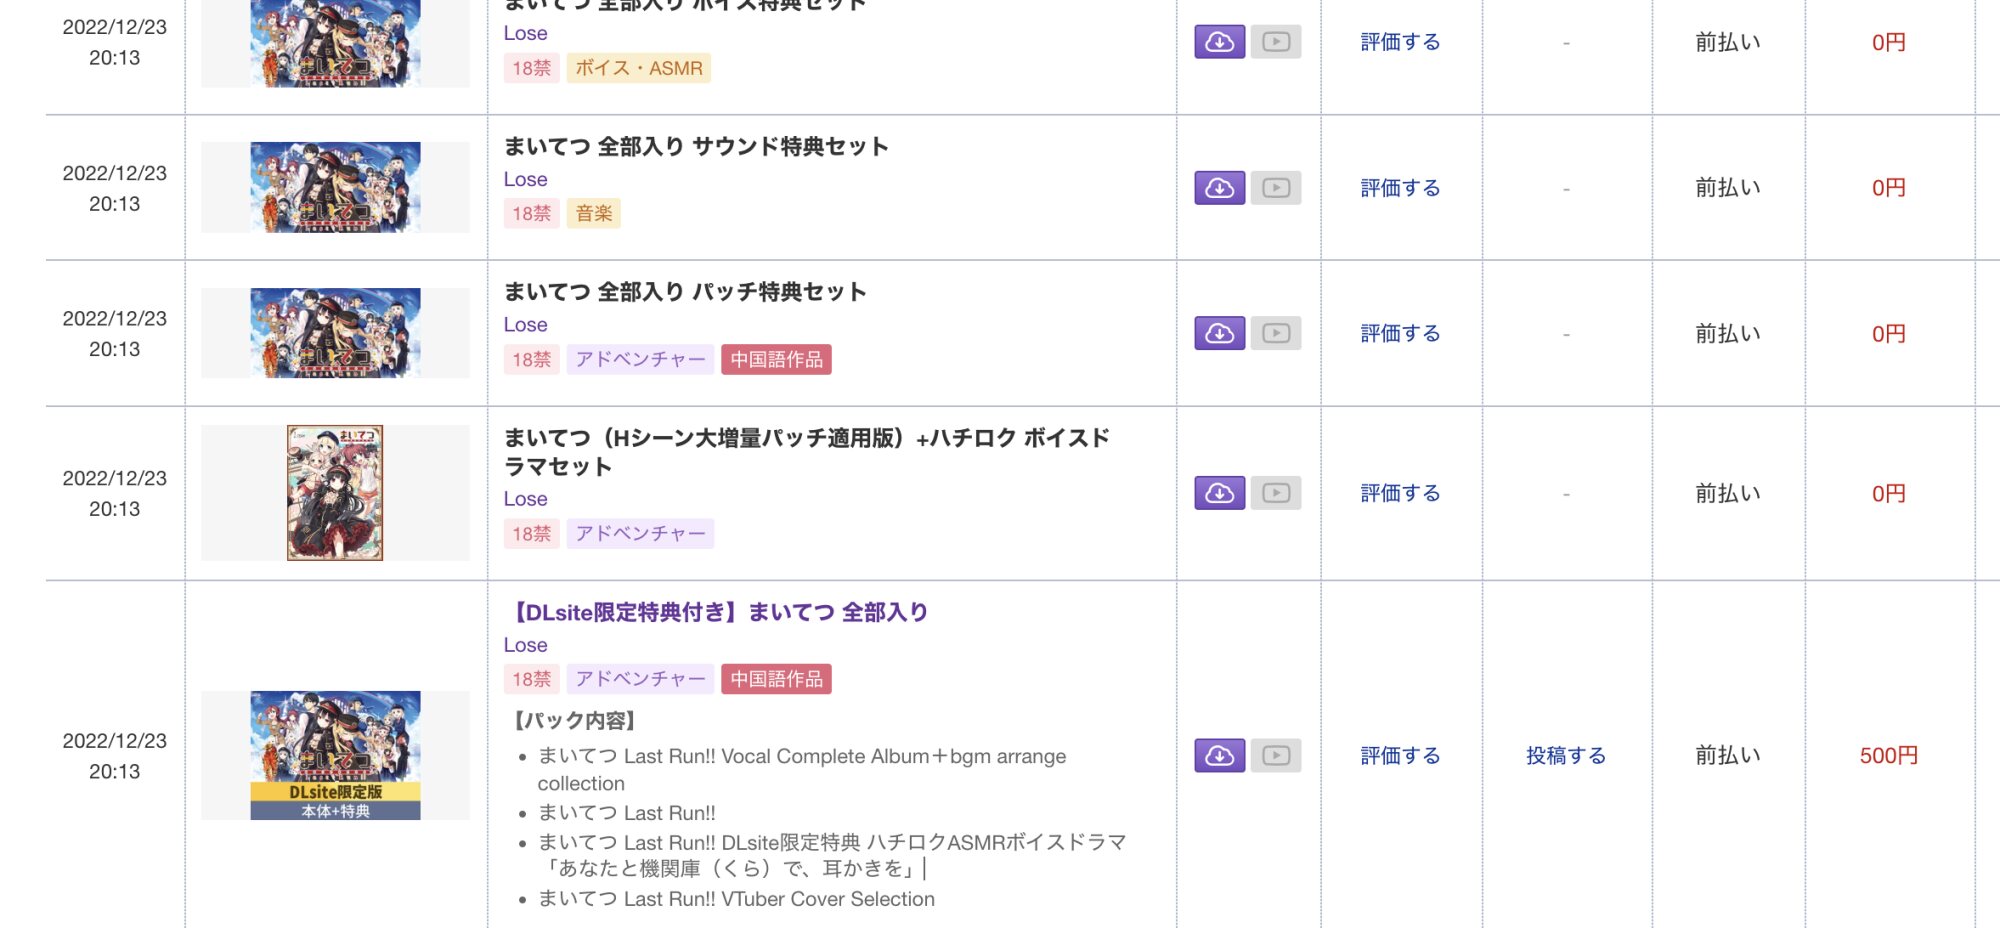Select the ボイス・ASMR genre tag
2000x928 pixels.
click(x=638, y=68)
